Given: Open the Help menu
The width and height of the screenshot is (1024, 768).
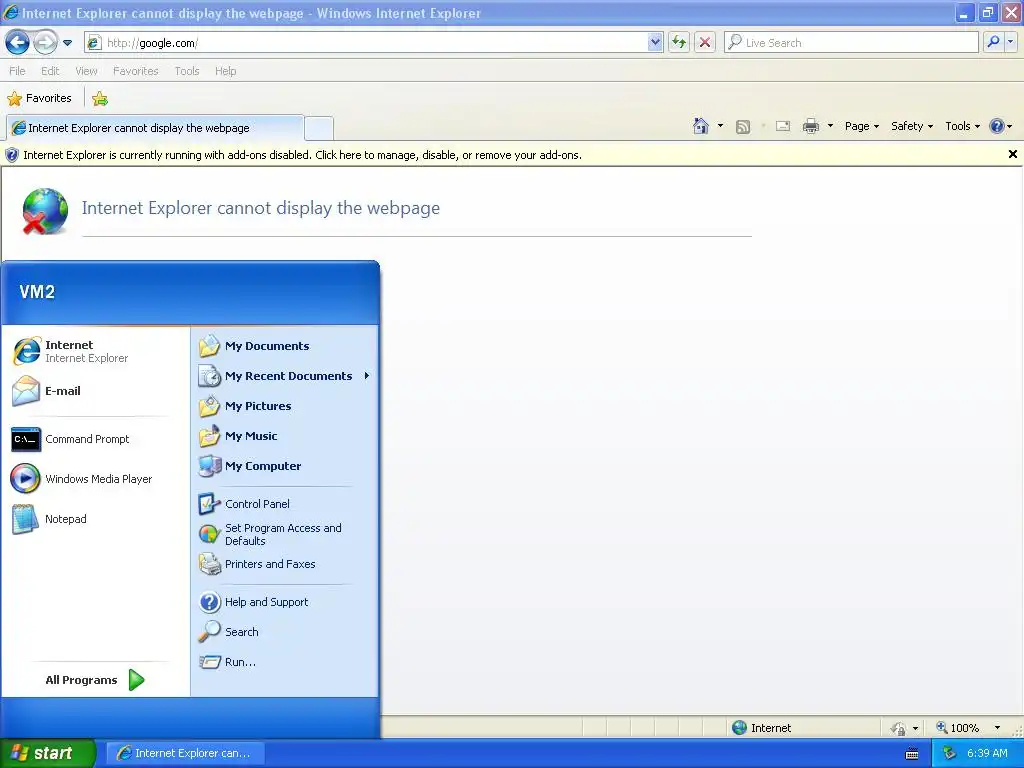Looking at the screenshot, I should click(x=225, y=71).
